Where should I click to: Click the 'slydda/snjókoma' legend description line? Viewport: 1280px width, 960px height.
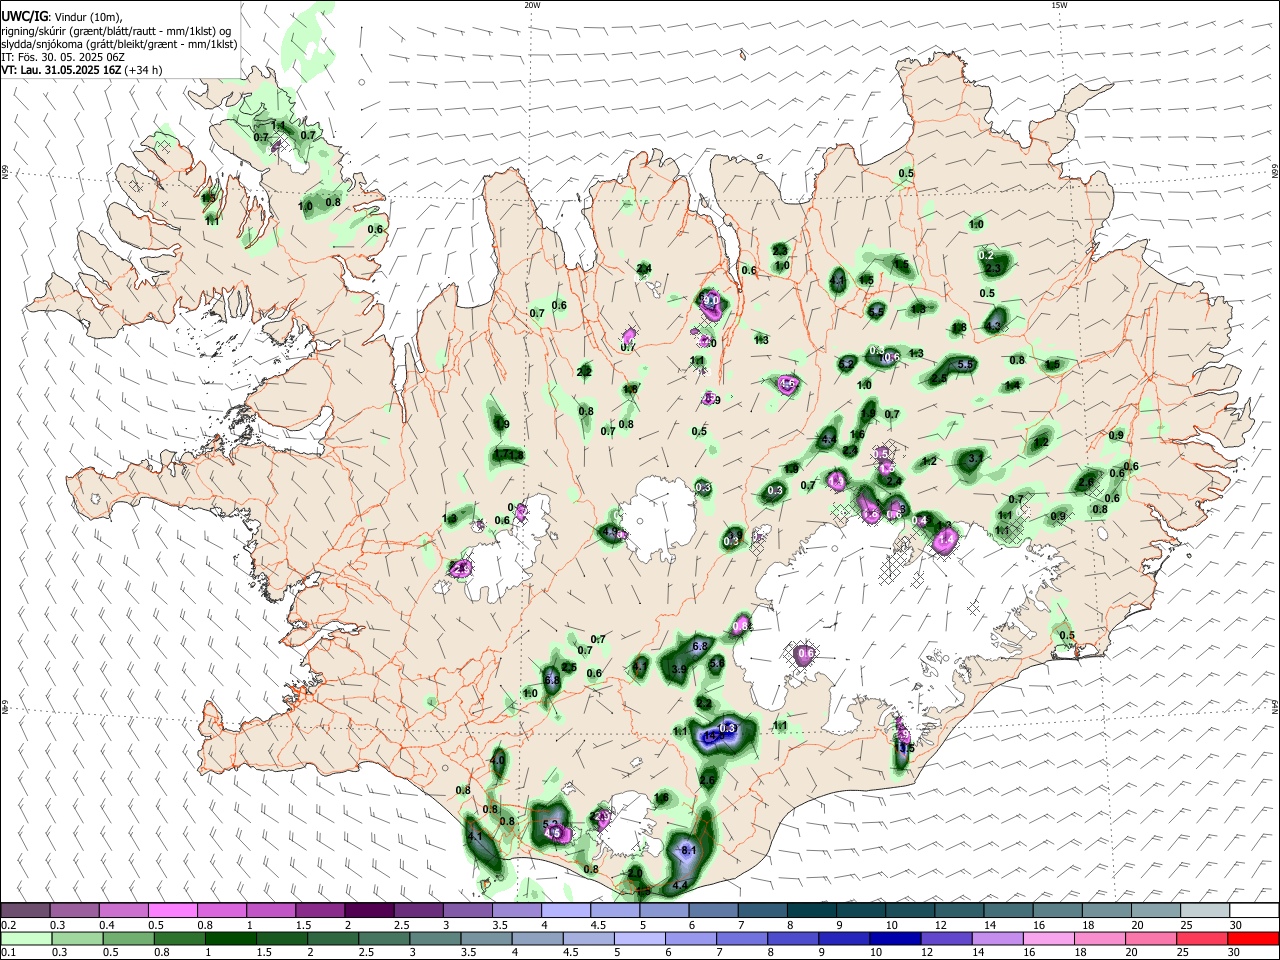pos(119,44)
